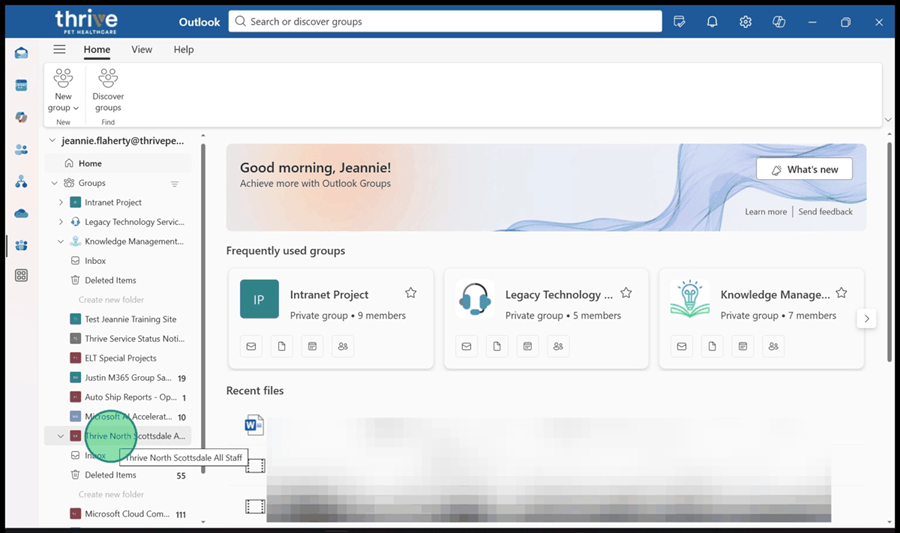
Task: Toggle the hamburger navigation pane button
Action: point(59,49)
